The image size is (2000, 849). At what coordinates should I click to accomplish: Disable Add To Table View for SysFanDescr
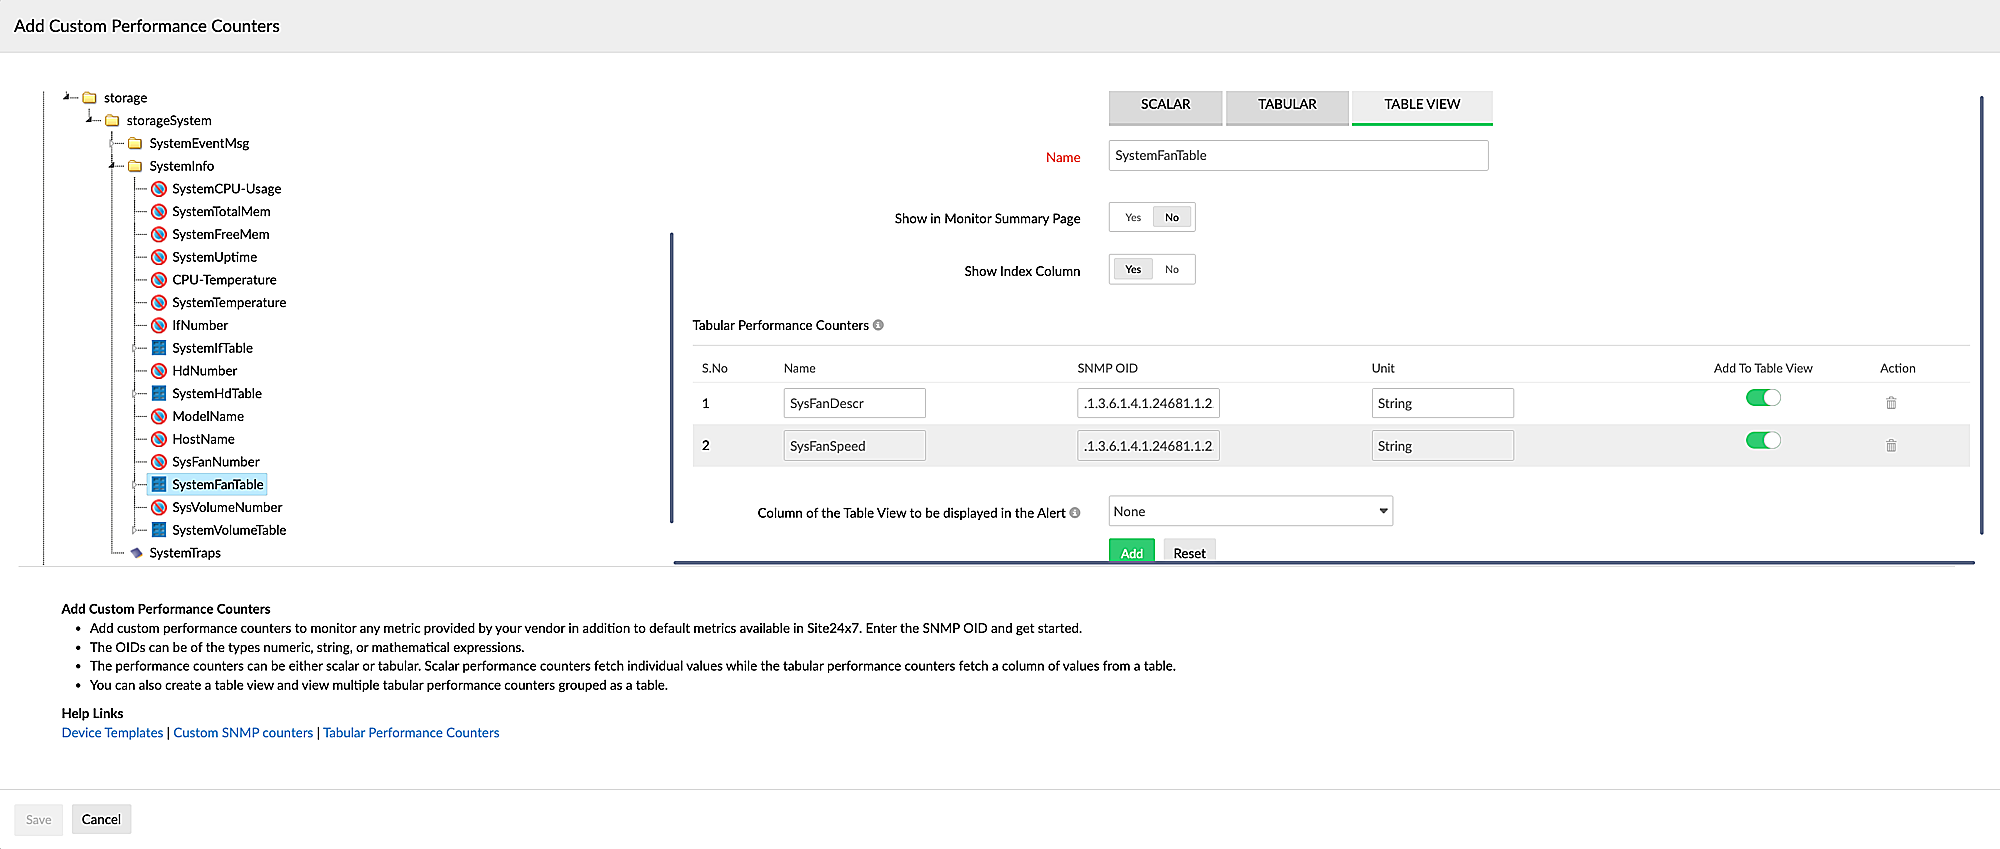point(1763,398)
